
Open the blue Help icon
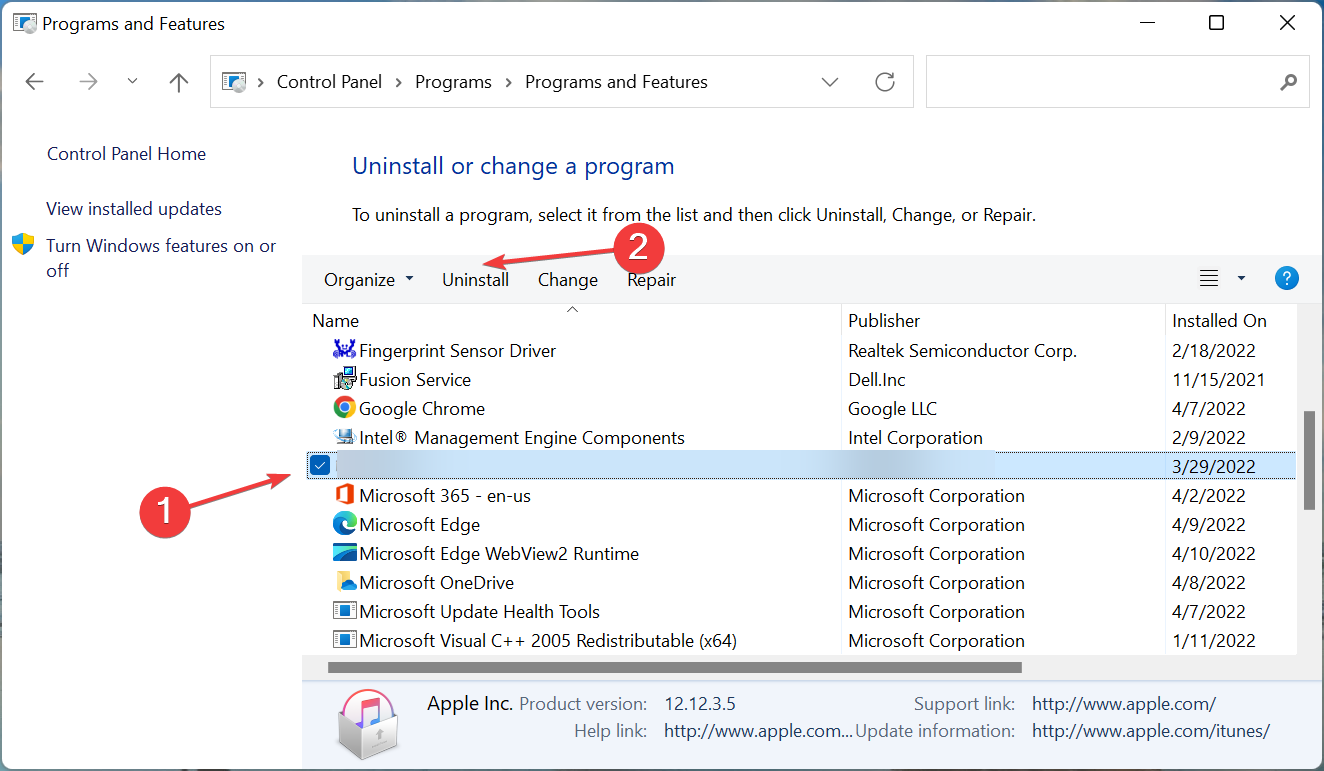[x=1287, y=278]
